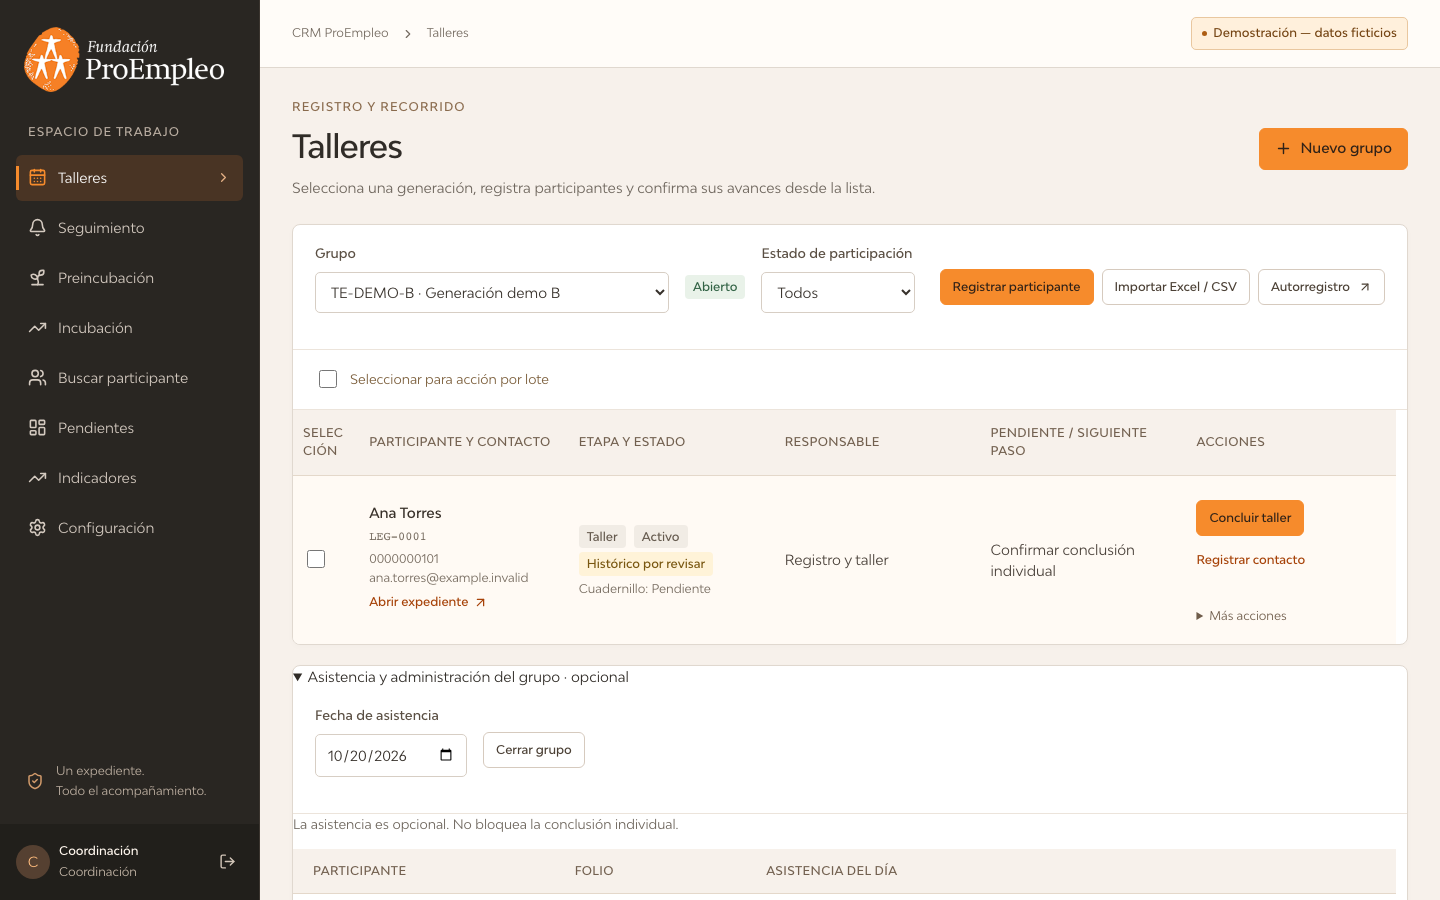The image size is (1440, 900).
Task: Open the Estado de participación dropdown
Action: point(838,293)
